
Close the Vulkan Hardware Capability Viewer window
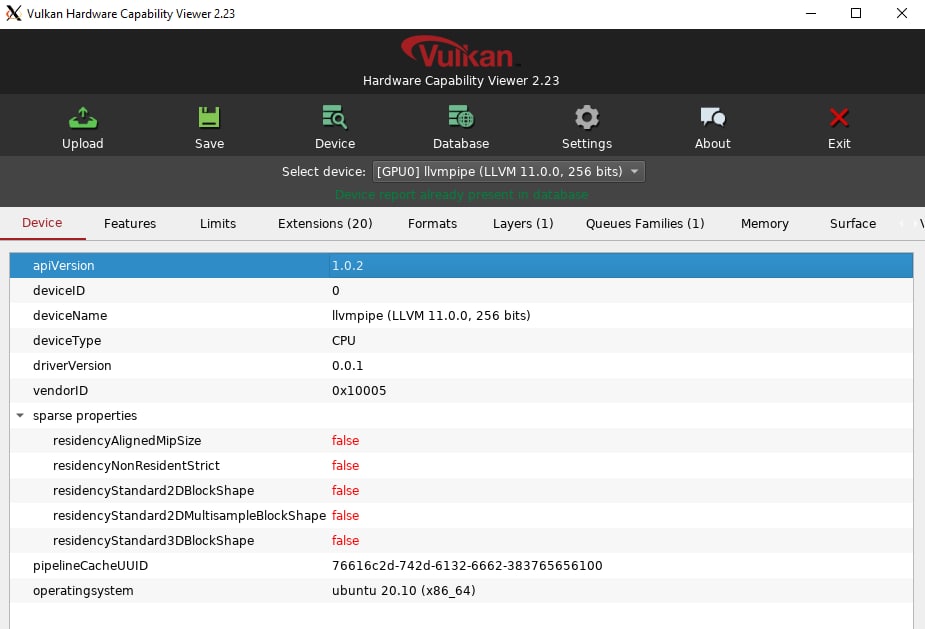(901, 13)
